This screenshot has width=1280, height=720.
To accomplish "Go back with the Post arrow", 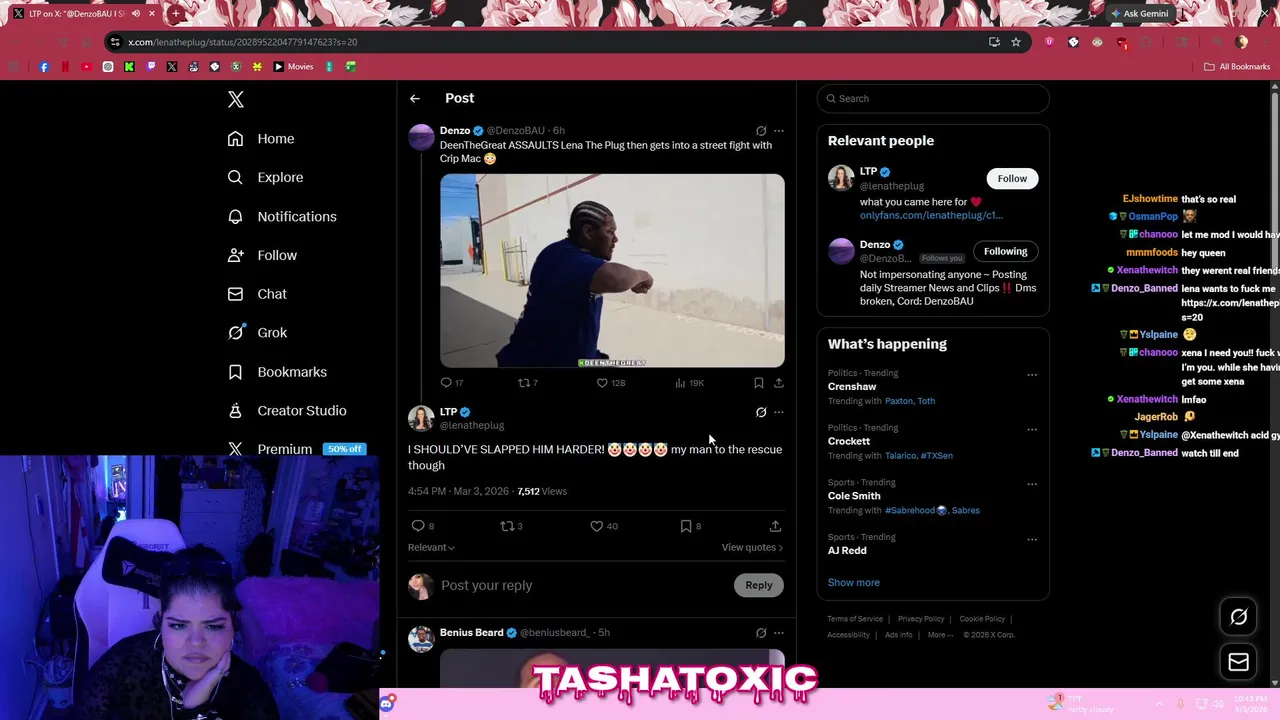I will pos(415,98).
